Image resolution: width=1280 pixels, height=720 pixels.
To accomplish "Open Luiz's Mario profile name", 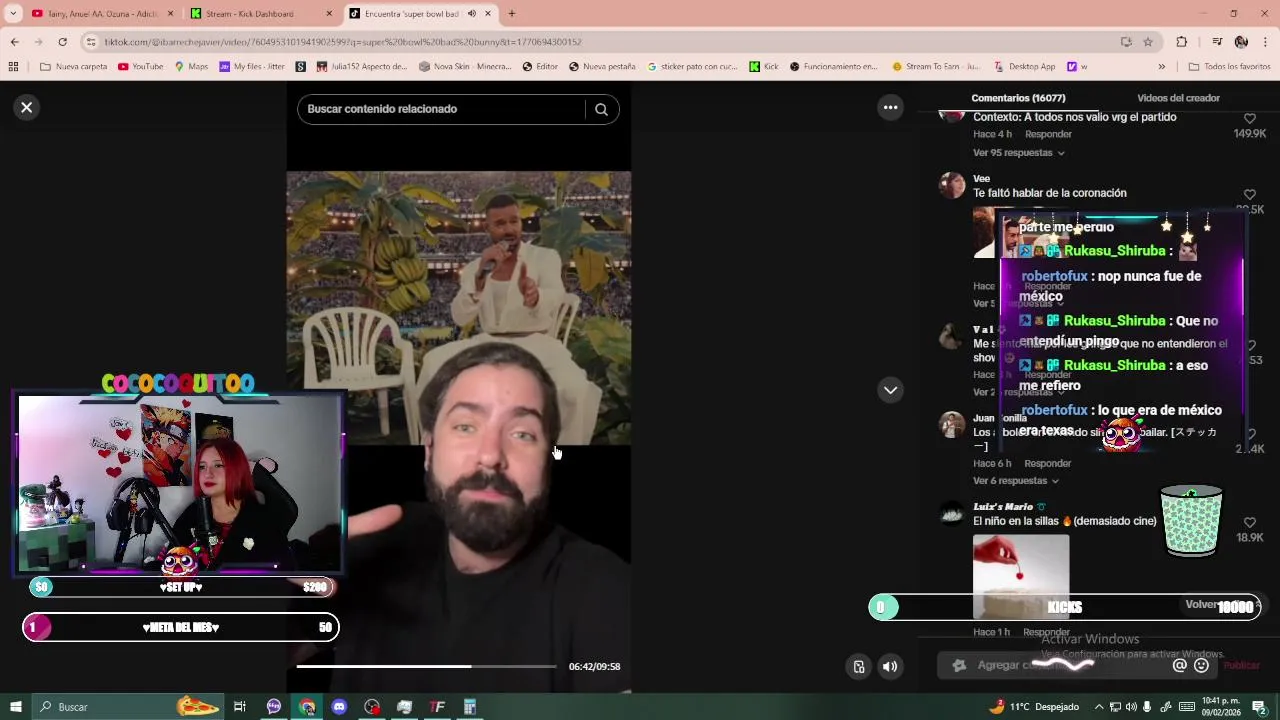I will (1003, 507).
